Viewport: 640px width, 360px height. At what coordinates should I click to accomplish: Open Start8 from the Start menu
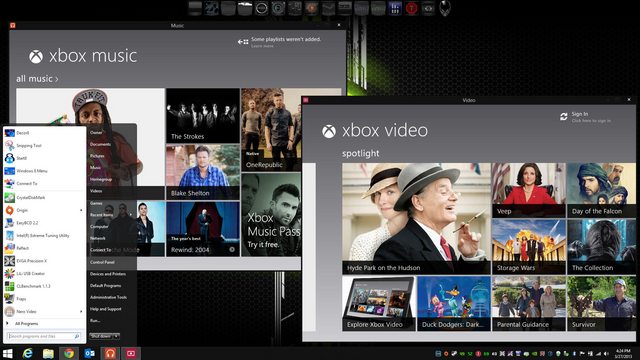[x=44, y=158]
